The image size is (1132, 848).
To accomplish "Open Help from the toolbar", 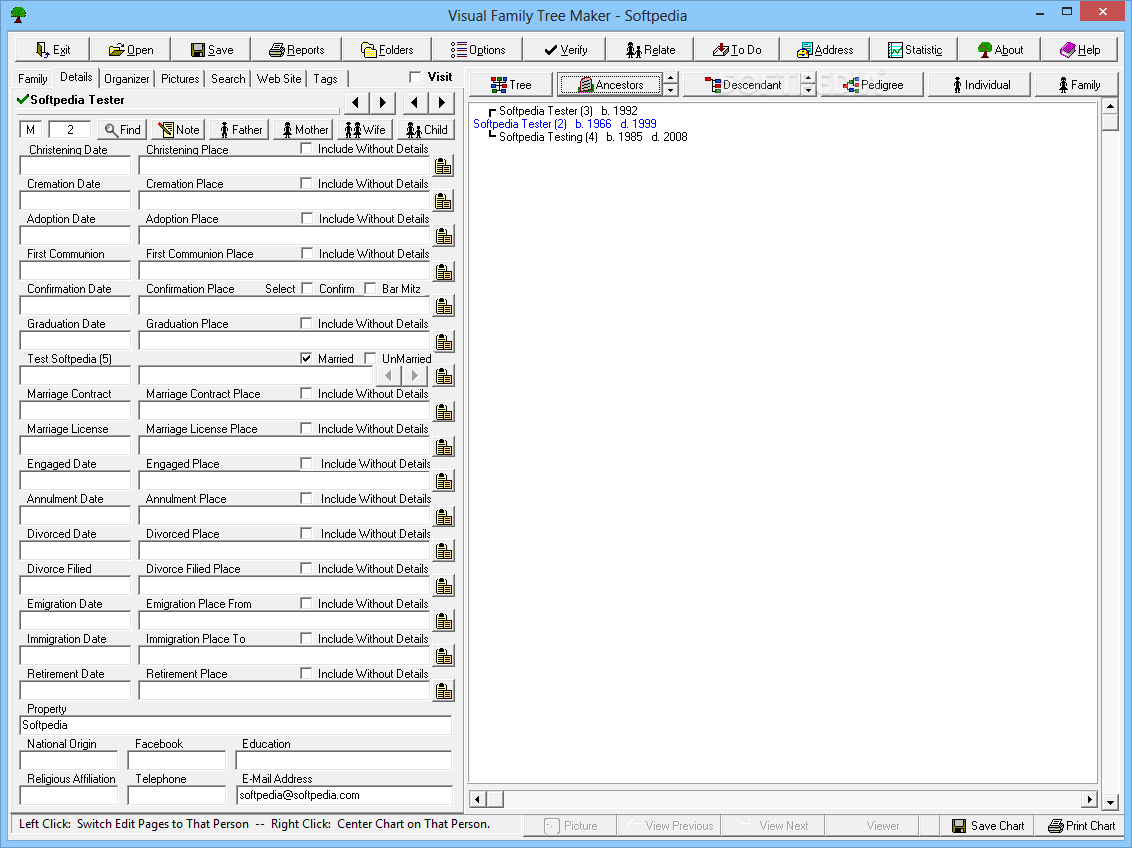I will tap(1079, 50).
